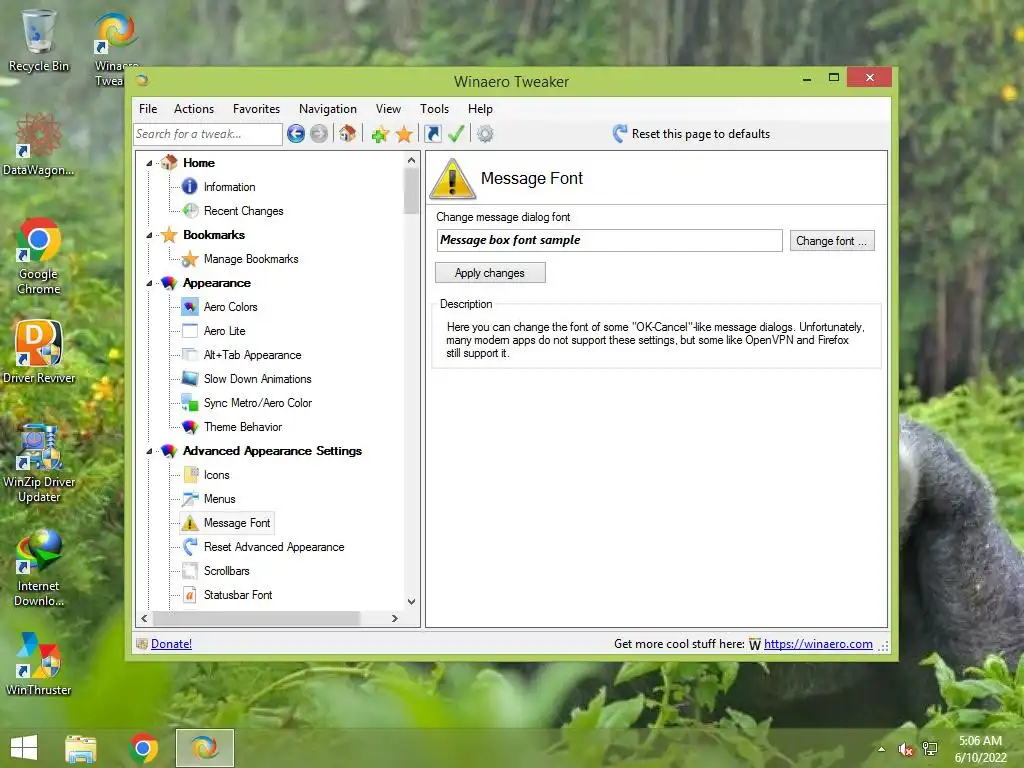Viewport: 1024px width, 768px height.
Task: Open the Favorites menu
Action: (x=256, y=109)
